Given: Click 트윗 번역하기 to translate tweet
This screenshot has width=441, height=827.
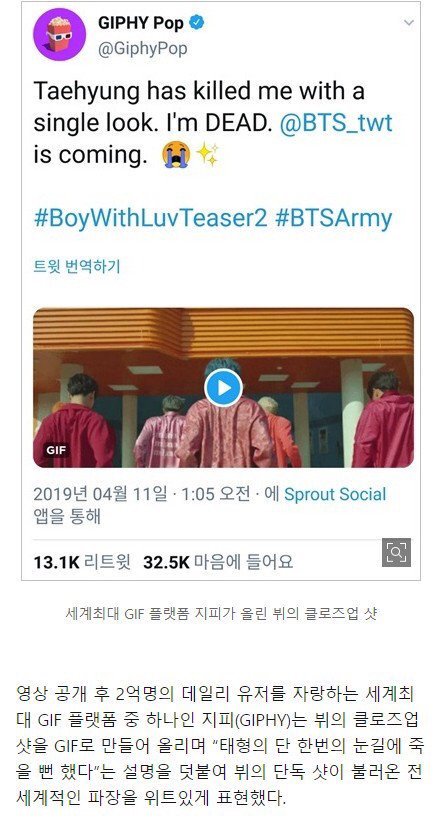Looking at the screenshot, I should pos(77,266).
